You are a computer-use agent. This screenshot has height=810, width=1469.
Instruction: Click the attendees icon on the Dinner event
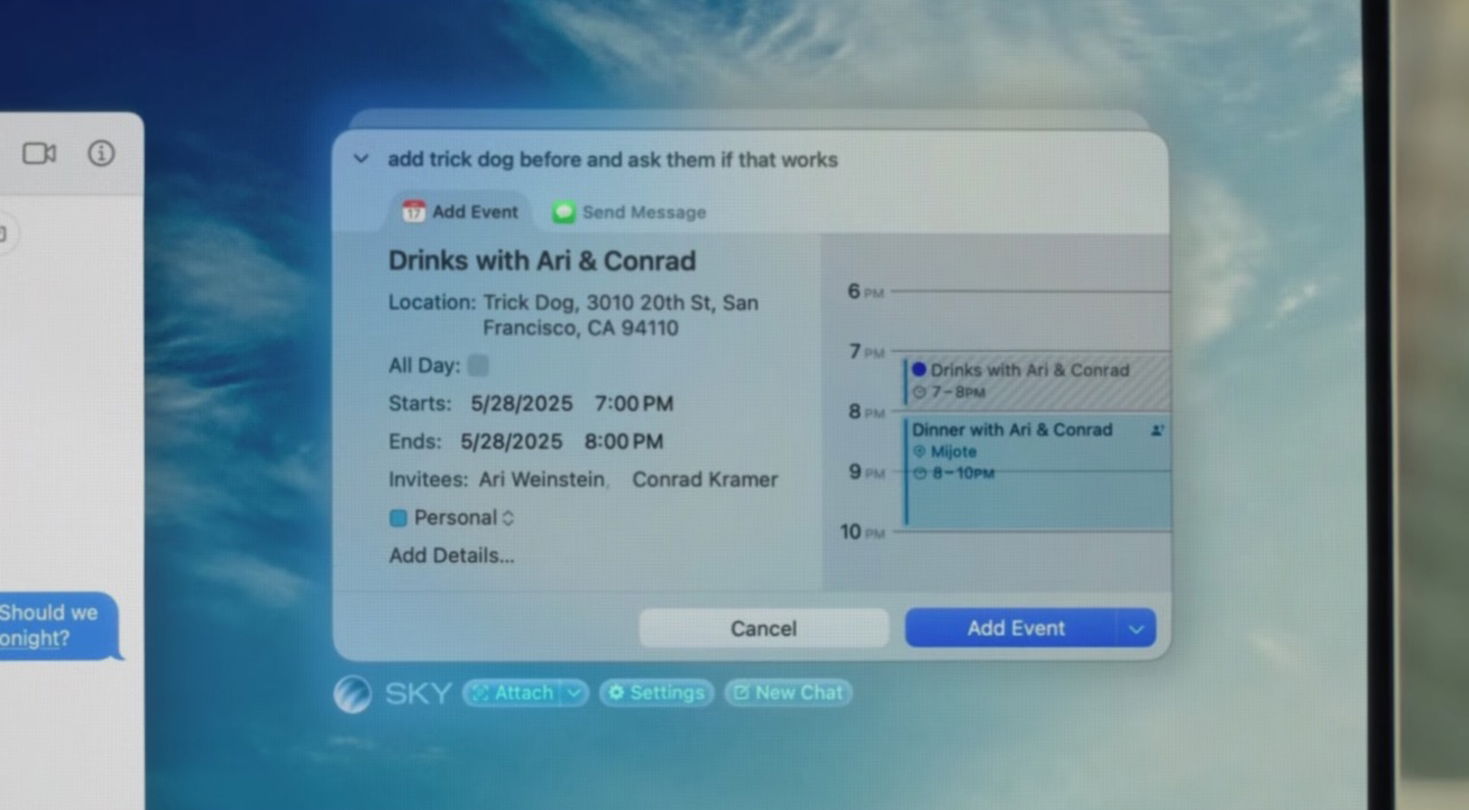pyautogui.click(x=1157, y=430)
